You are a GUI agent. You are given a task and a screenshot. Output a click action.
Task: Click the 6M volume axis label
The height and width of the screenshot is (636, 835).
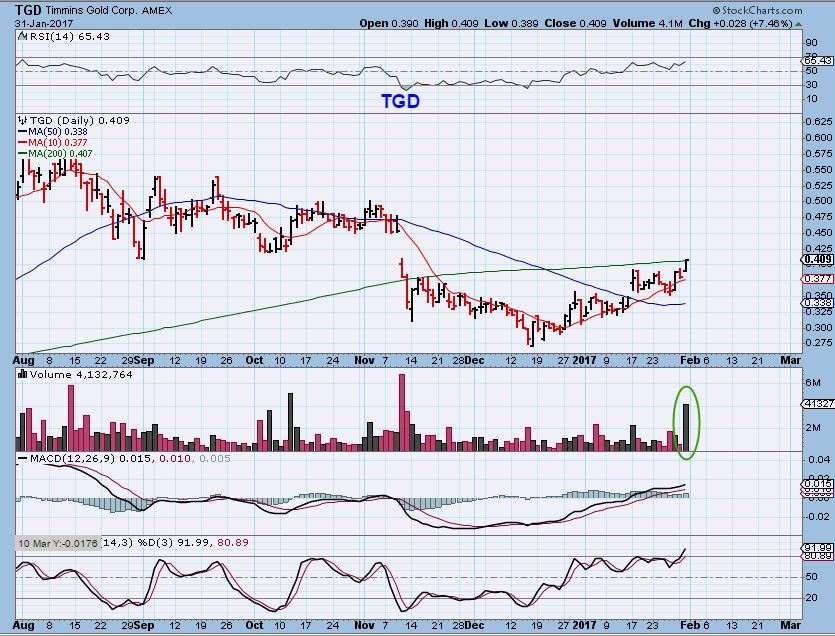point(813,382)
